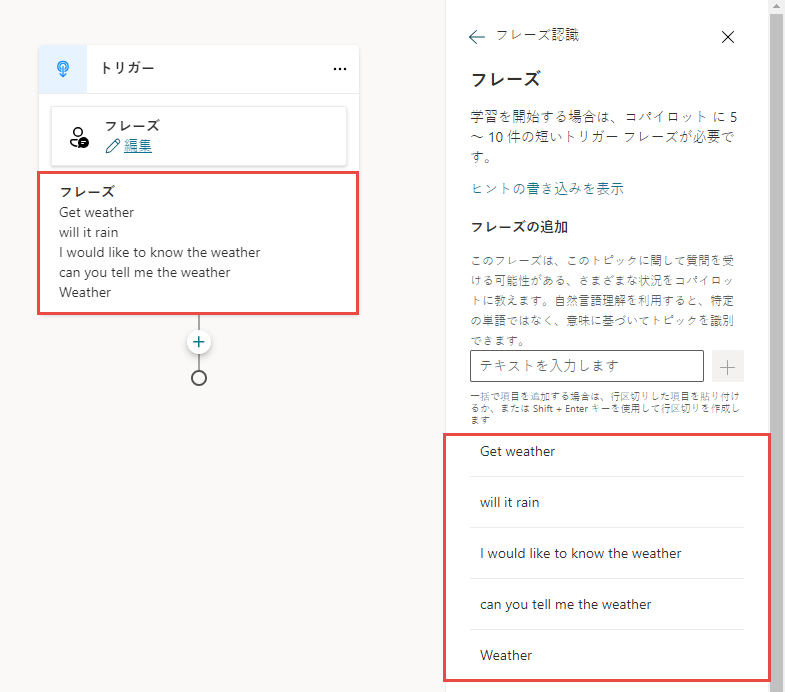Viewport: 785px width, 692px height.
Task: Close the フレーズ認識 side panel
Action: tap(727, 37)
